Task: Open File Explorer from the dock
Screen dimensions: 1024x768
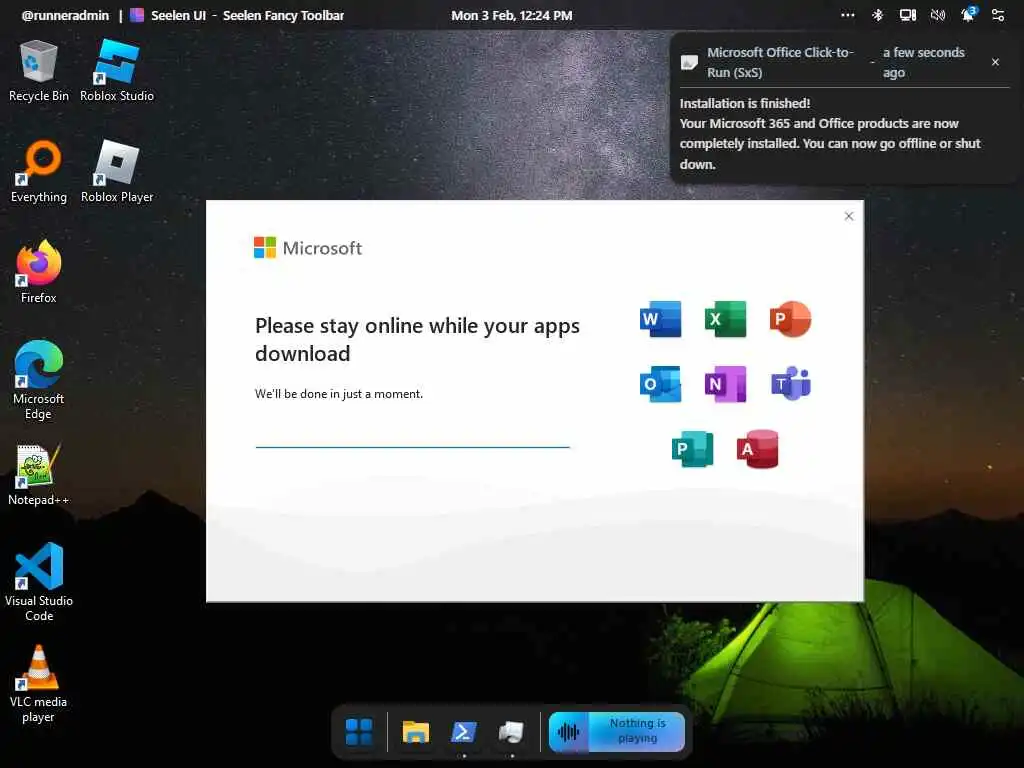Action: coord(415,732)
